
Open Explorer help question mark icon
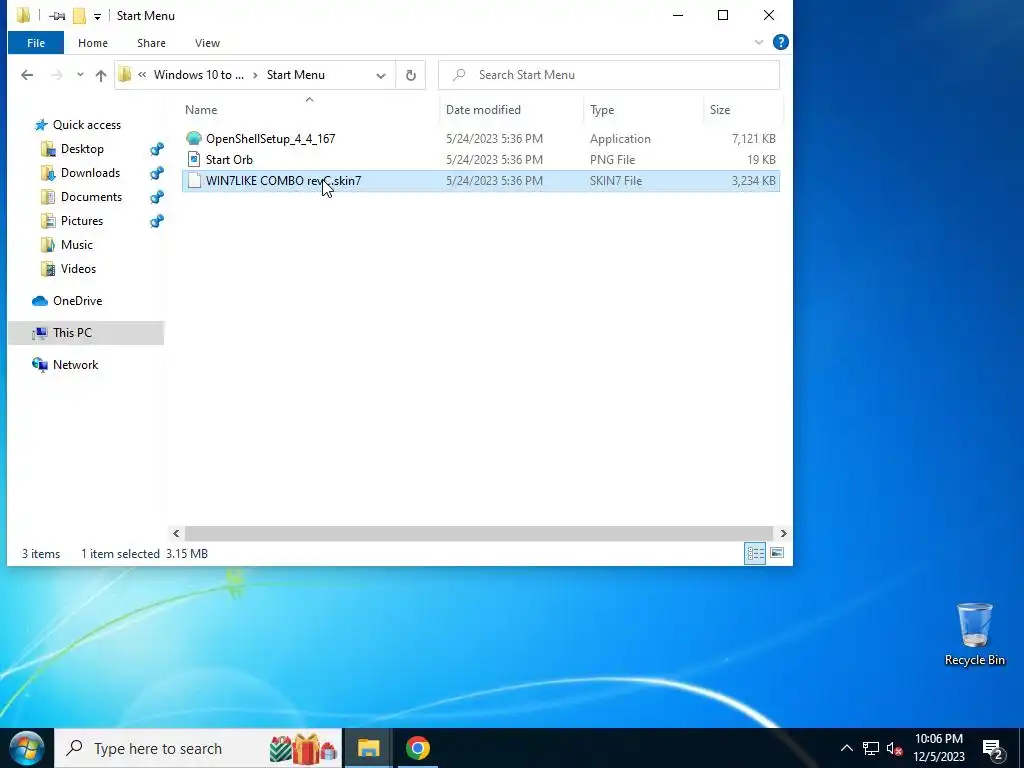click(780, 42)
